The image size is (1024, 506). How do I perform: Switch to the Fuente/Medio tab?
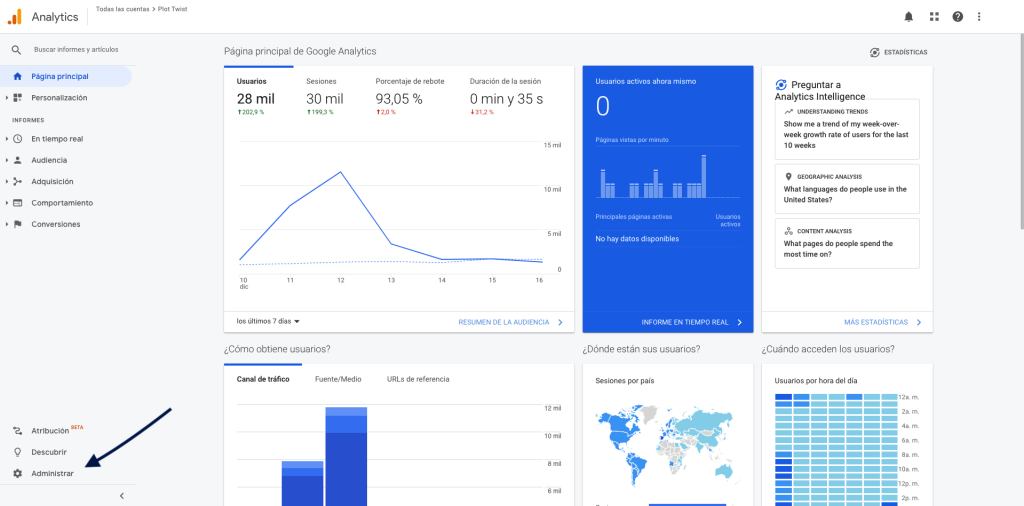pyautogui.click(x=338, y=379)
